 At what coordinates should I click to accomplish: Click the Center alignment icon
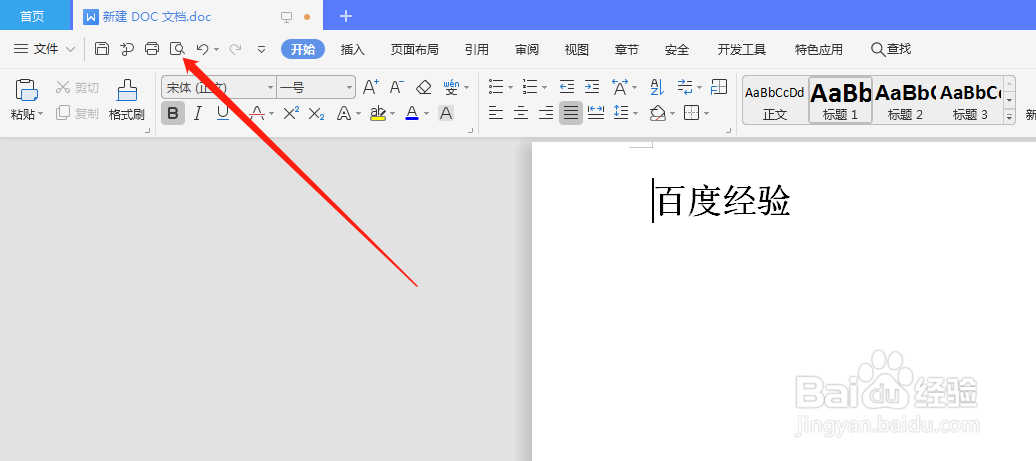pyautogui.click(x=521, y=114)
